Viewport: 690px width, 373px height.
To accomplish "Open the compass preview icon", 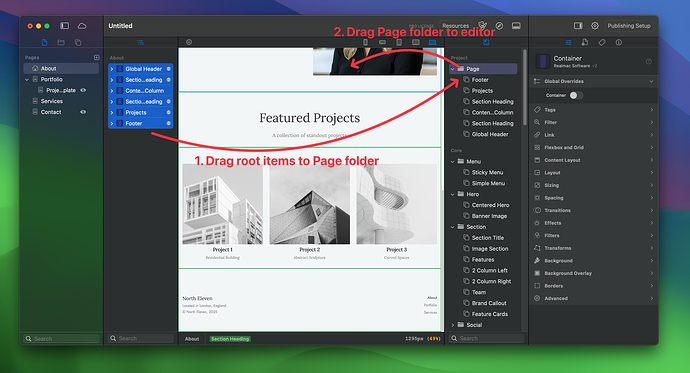I will 499,26.
